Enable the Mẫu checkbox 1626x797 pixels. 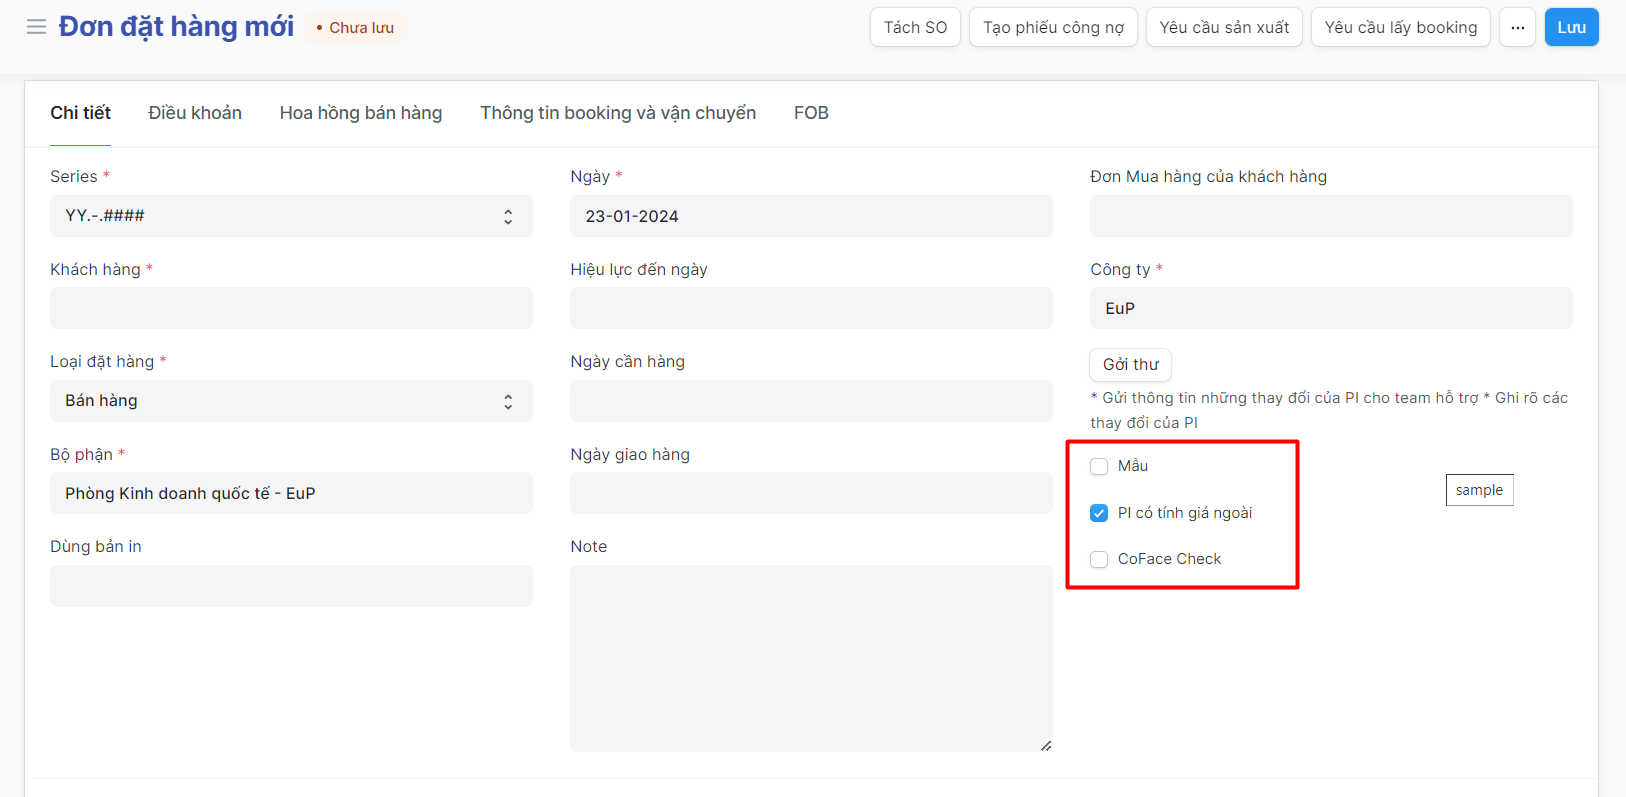(1099, 466)
